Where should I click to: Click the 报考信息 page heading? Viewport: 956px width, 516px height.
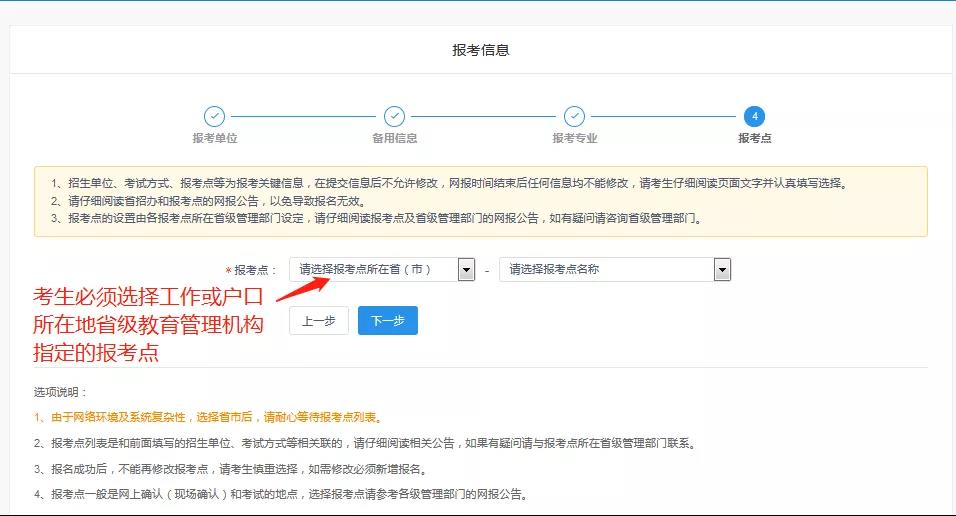481,50
